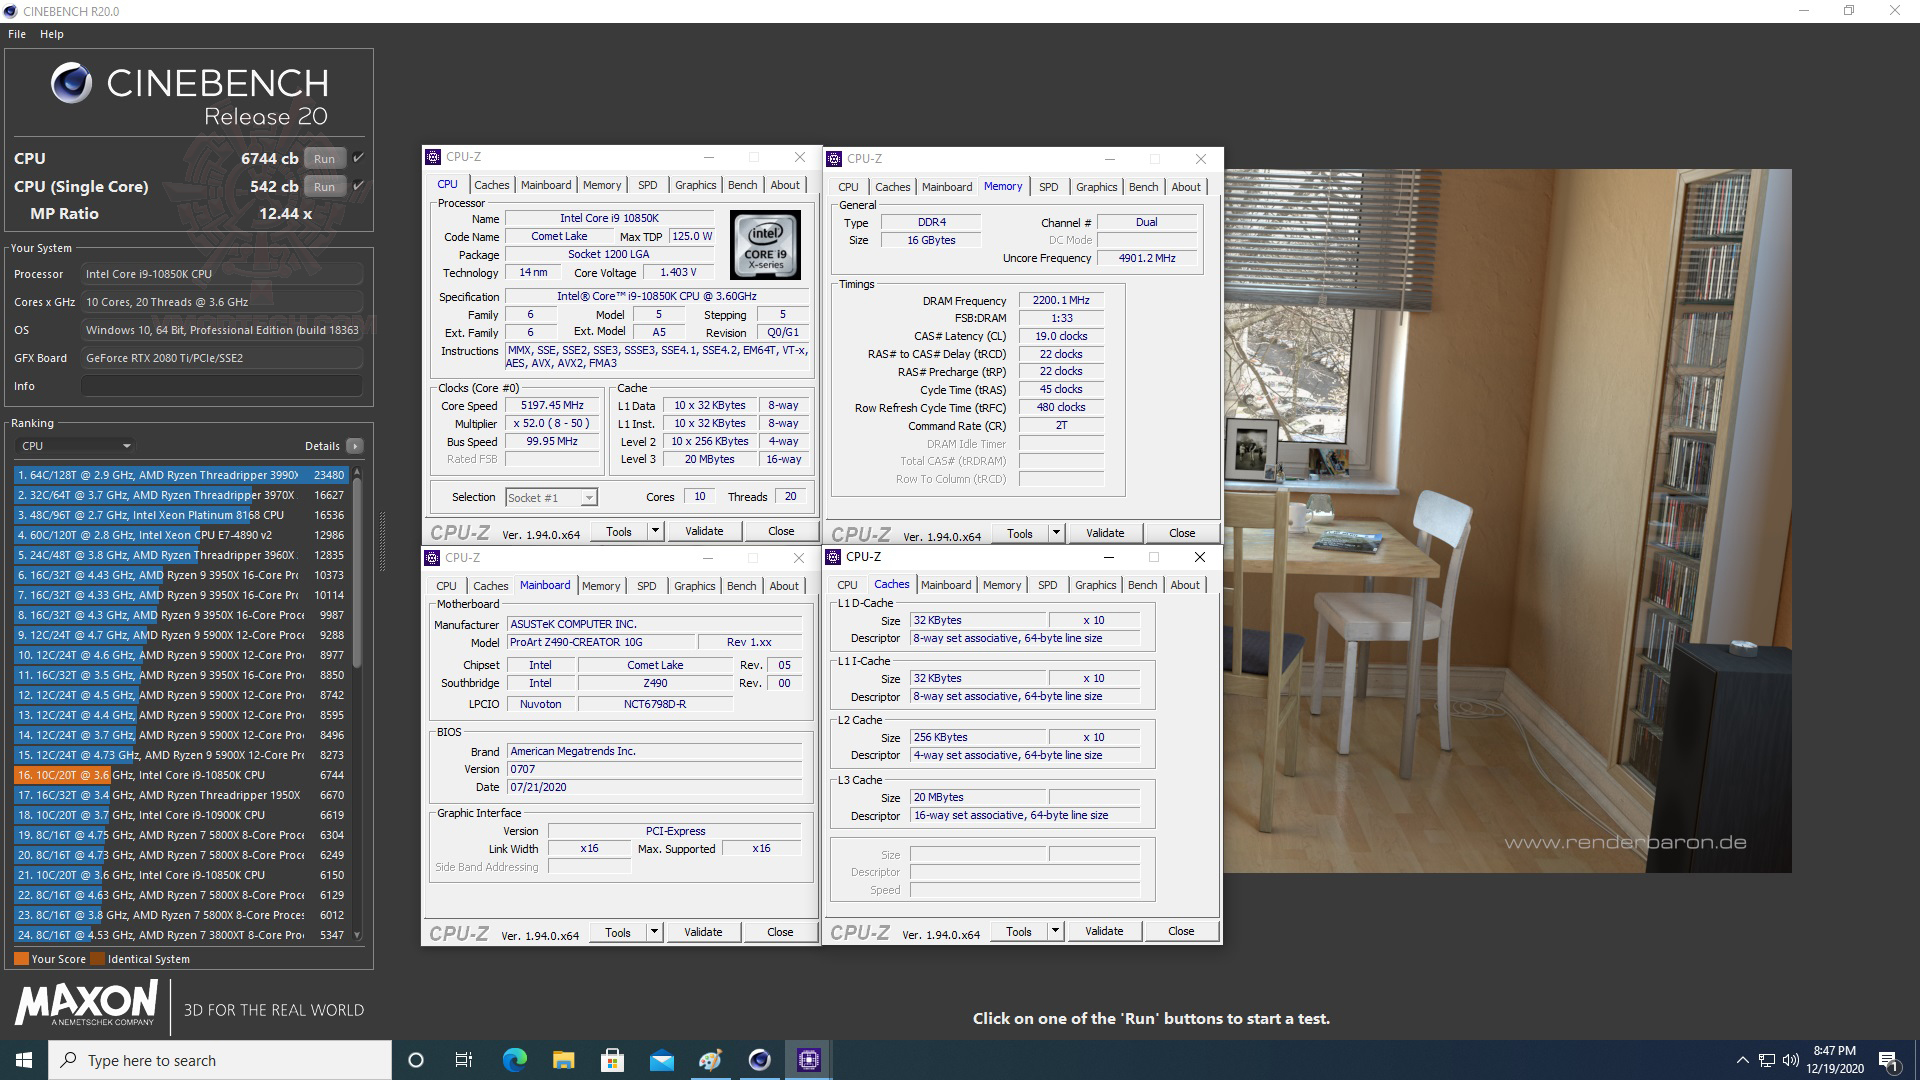
Task: Click the taskbar search box
Action: [220, 1060]
